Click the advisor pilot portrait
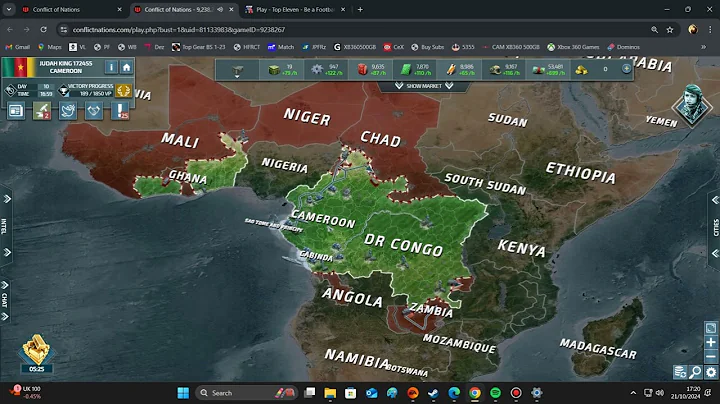Image resolution: width=720 pixels, height=404 pixels. click(x=692, y=105)
